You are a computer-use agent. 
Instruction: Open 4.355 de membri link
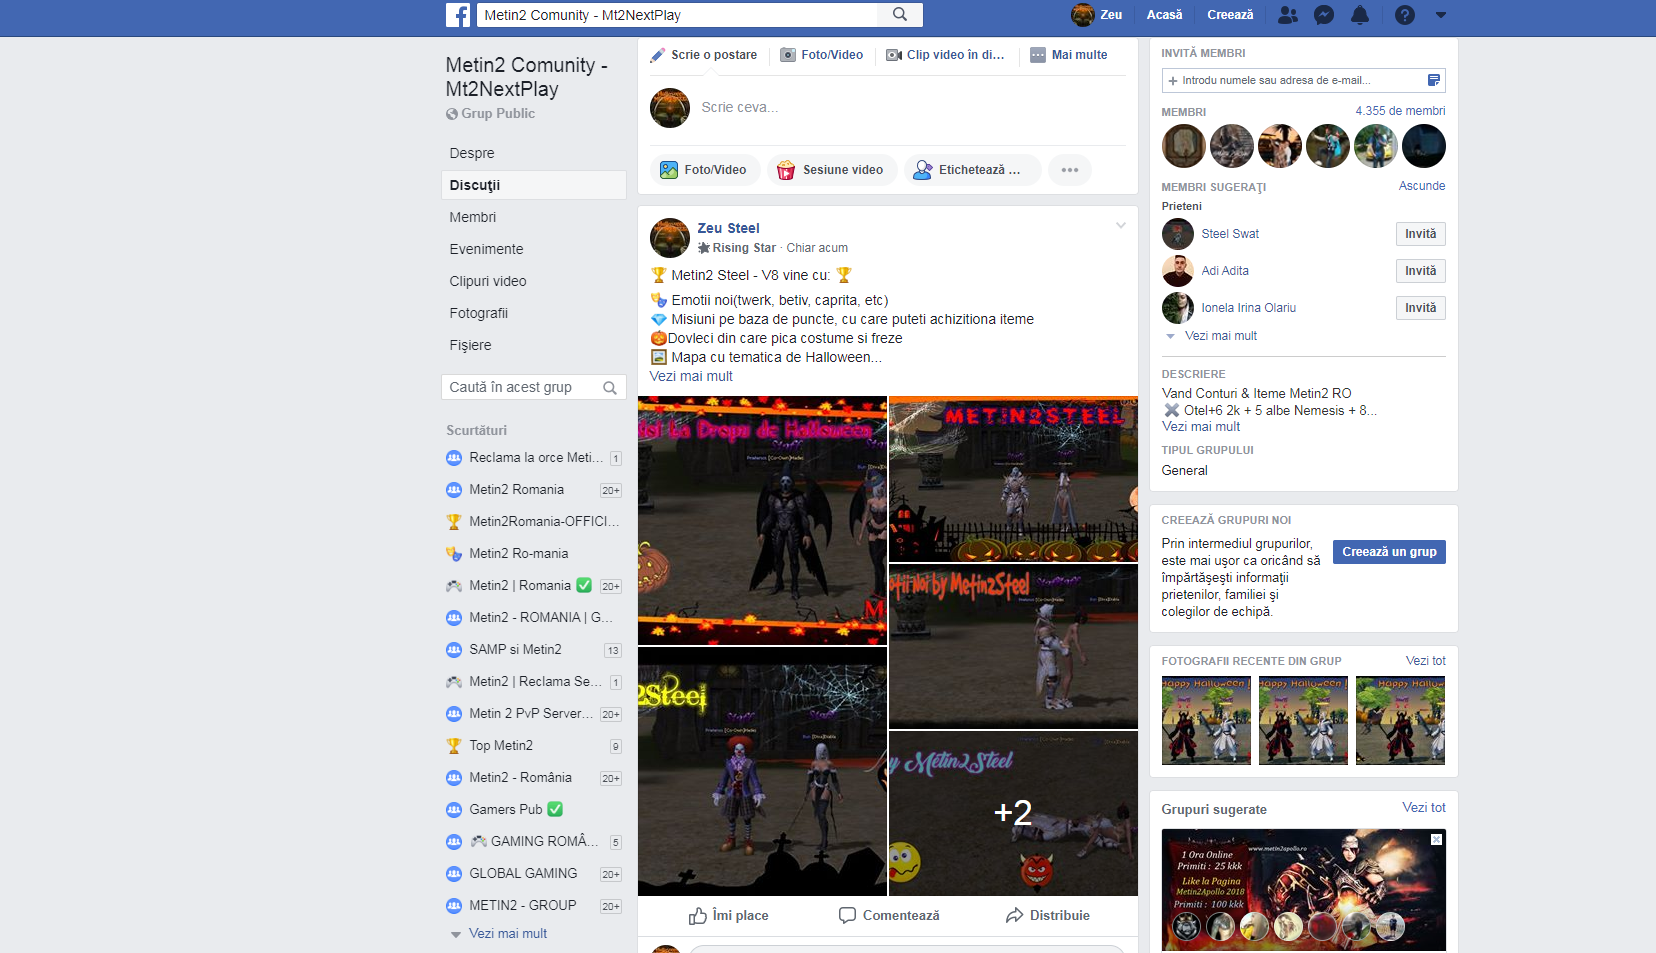click(1400, 111)
